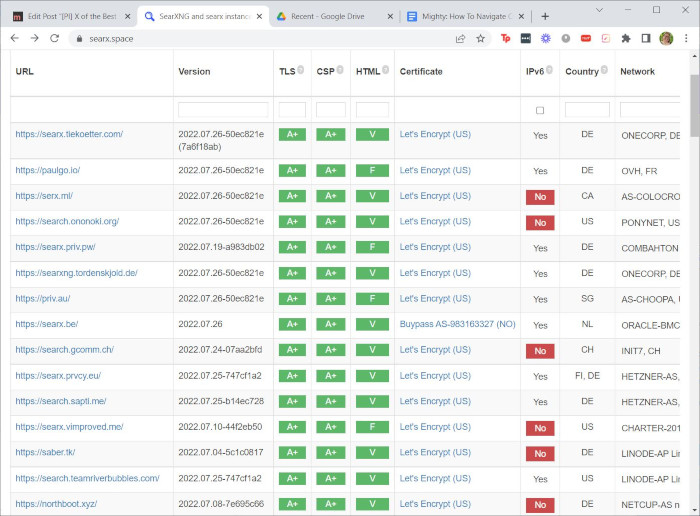Screen dimensions: 700x516
Task: Click the Version filter input
Action: [223, 110]
